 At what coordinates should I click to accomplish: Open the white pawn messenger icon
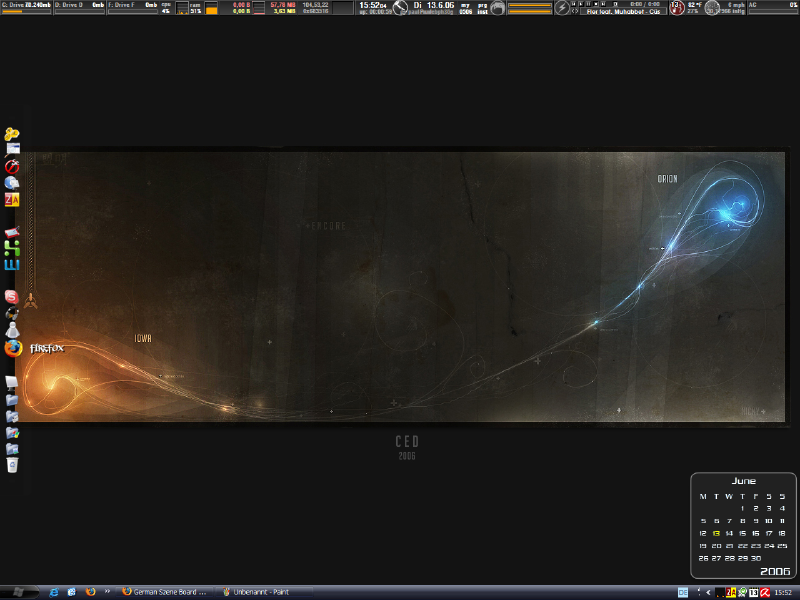(12, 330)
